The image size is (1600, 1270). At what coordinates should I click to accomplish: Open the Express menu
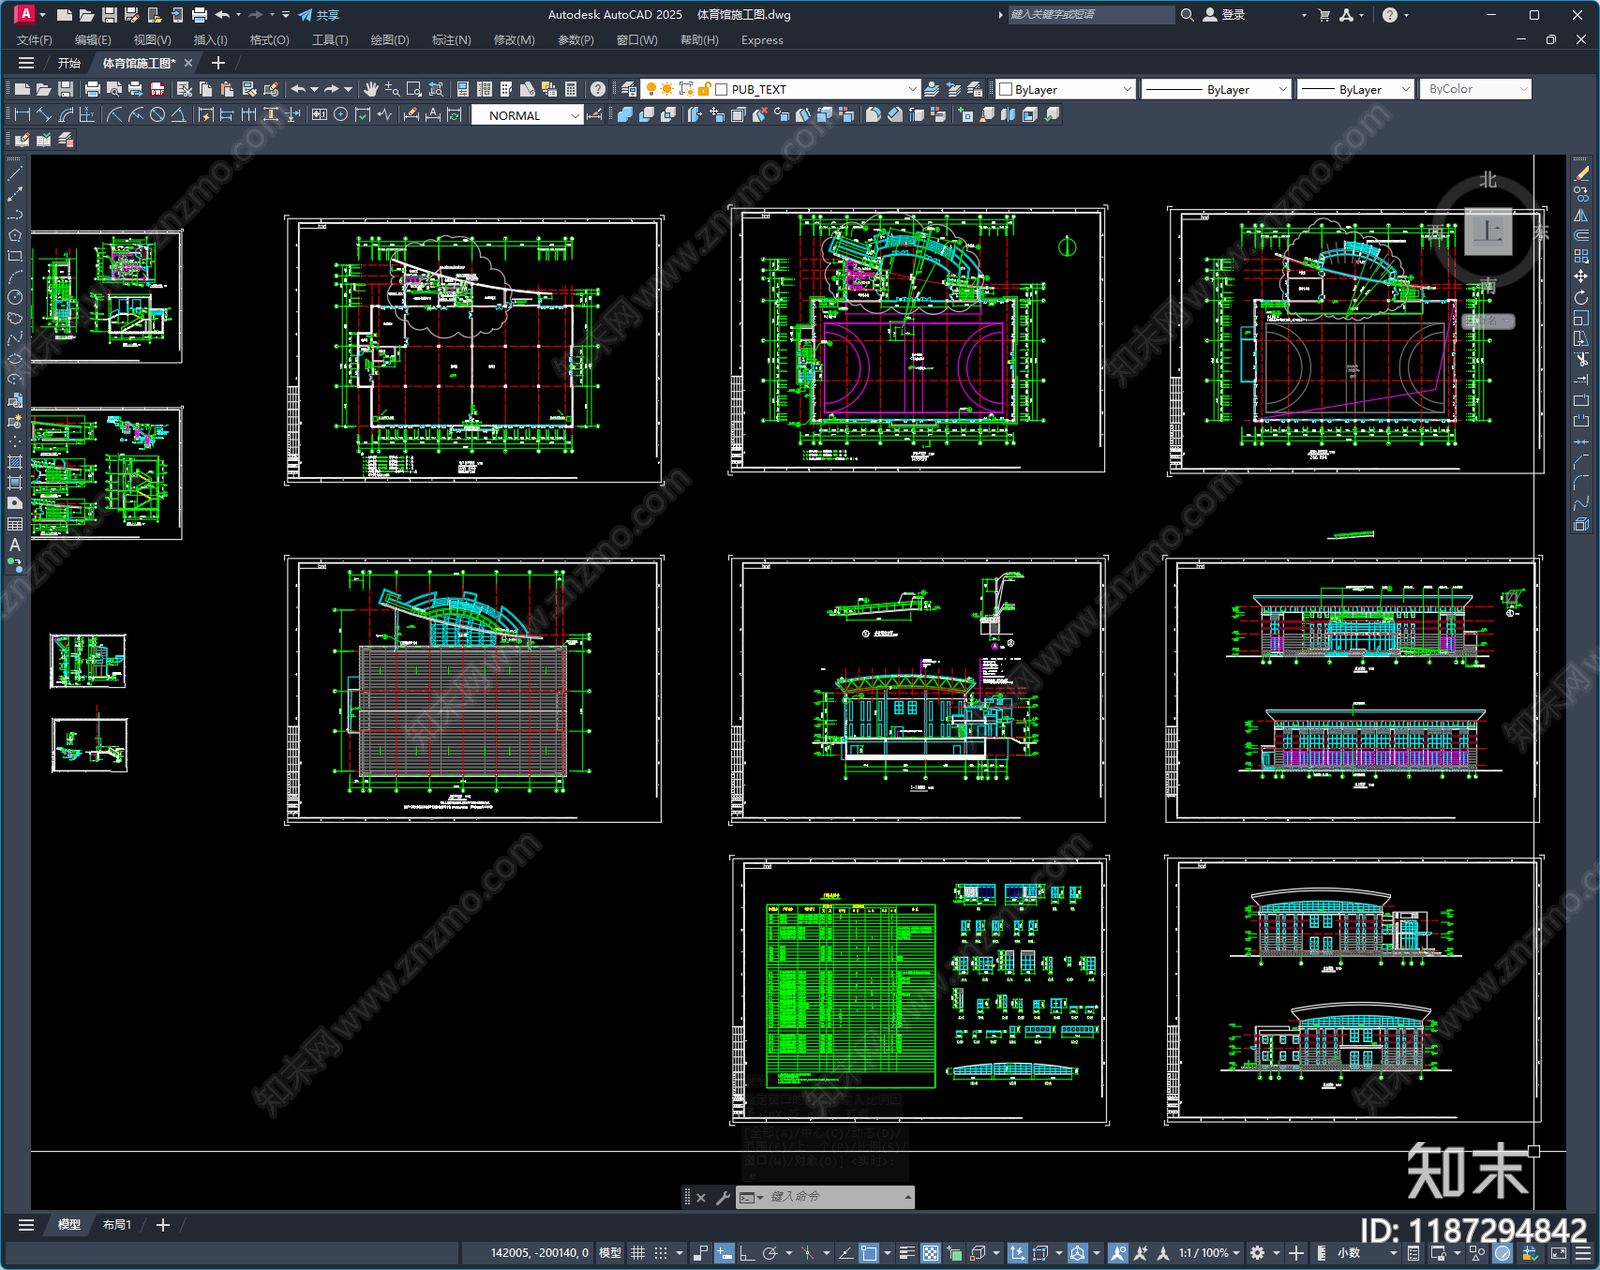762,40
